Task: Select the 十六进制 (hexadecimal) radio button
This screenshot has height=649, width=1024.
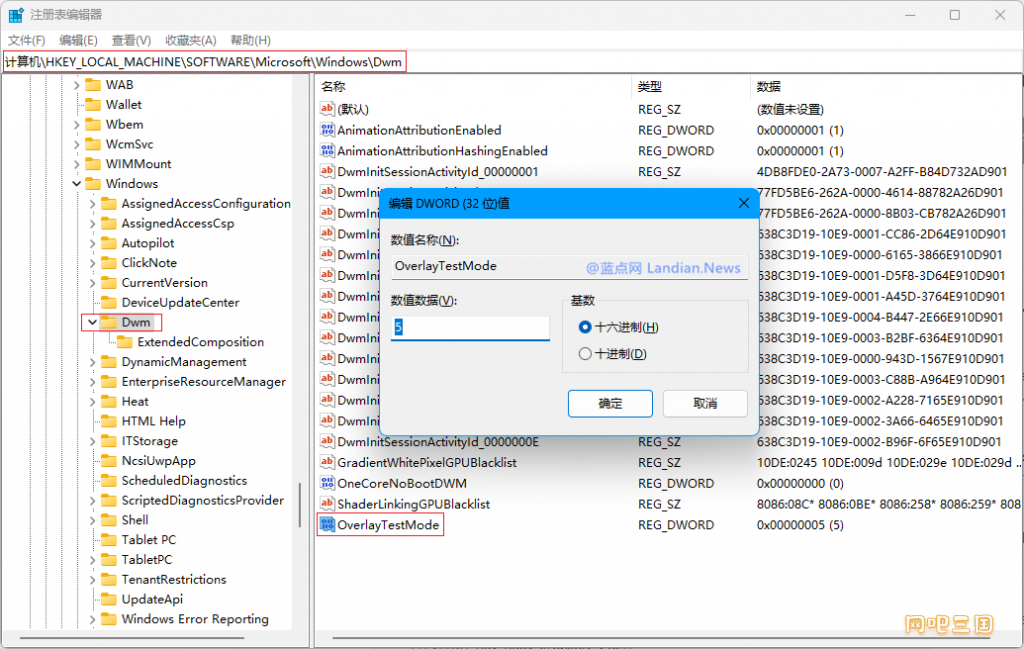Action: 585,327
